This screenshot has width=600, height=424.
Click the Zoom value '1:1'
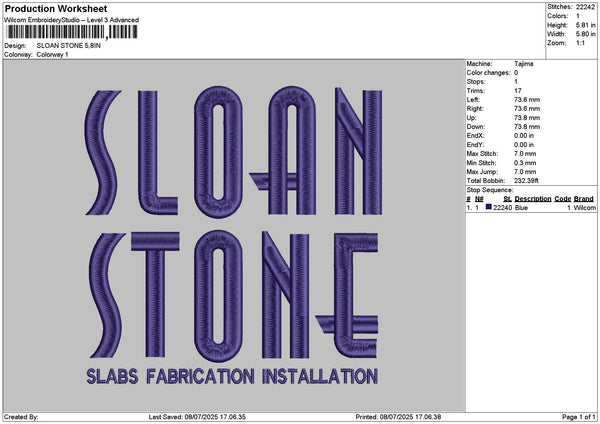pos(580,43)
